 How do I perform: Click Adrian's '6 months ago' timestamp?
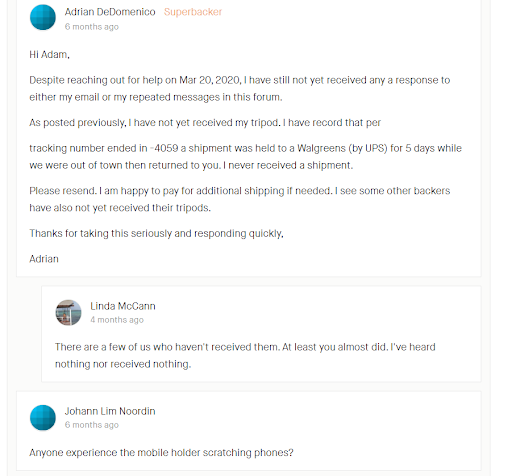pyautogui.click(x=92, y=27)
